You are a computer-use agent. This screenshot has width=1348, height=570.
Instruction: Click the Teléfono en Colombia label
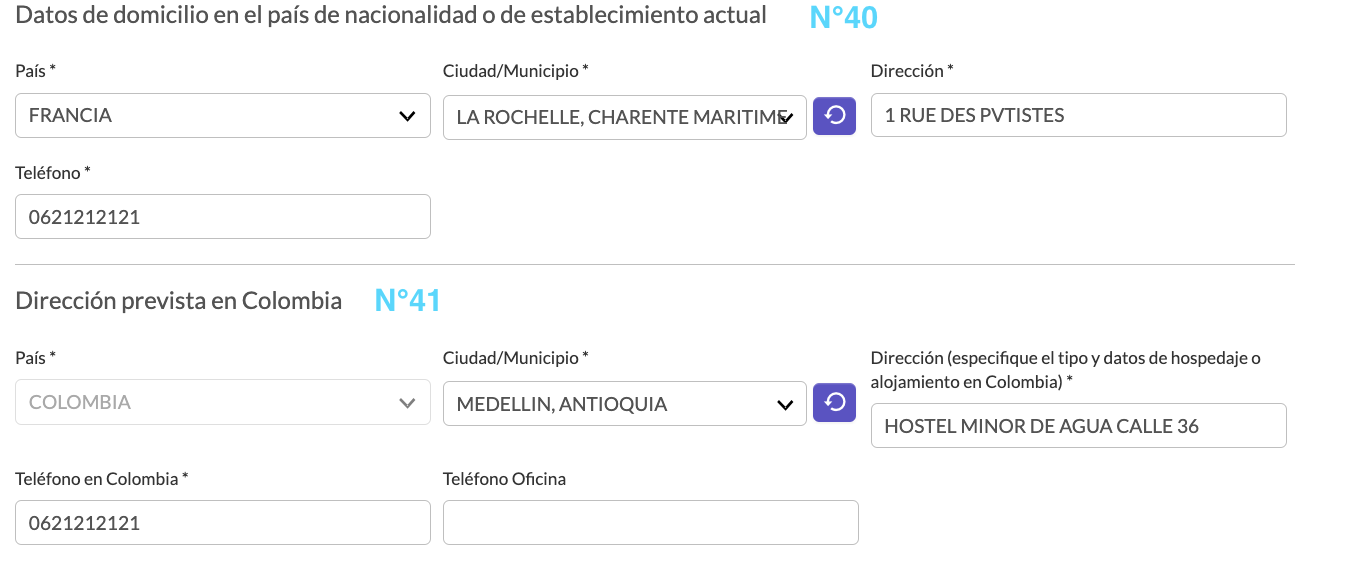(102, 479)
